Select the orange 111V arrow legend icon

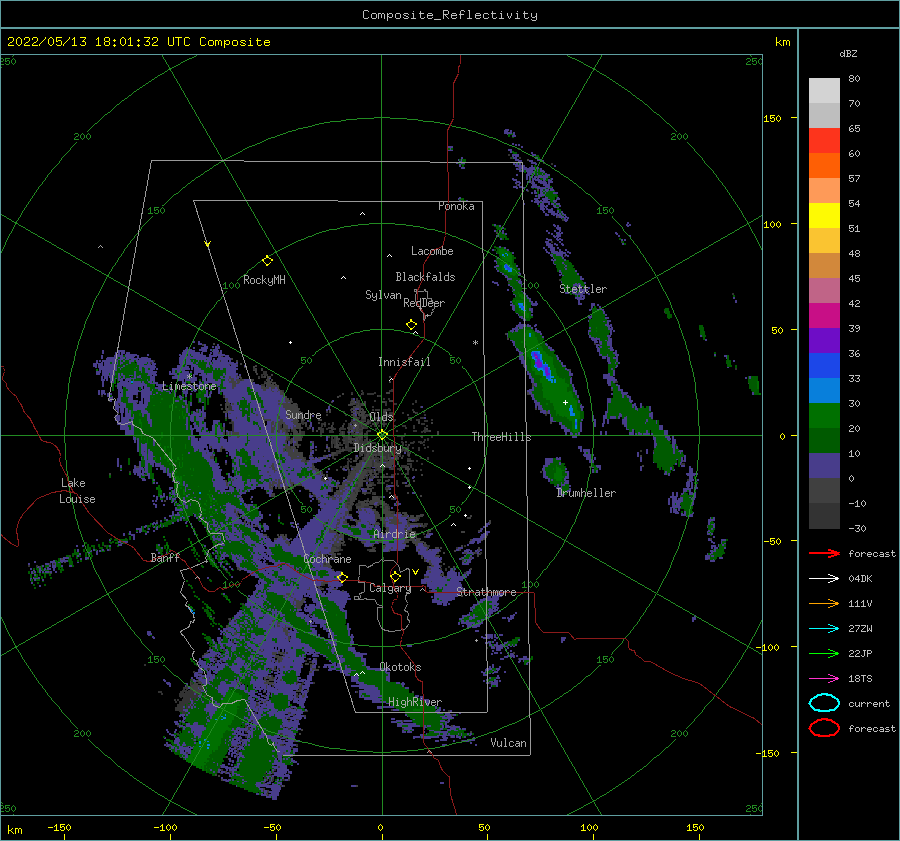824,603
